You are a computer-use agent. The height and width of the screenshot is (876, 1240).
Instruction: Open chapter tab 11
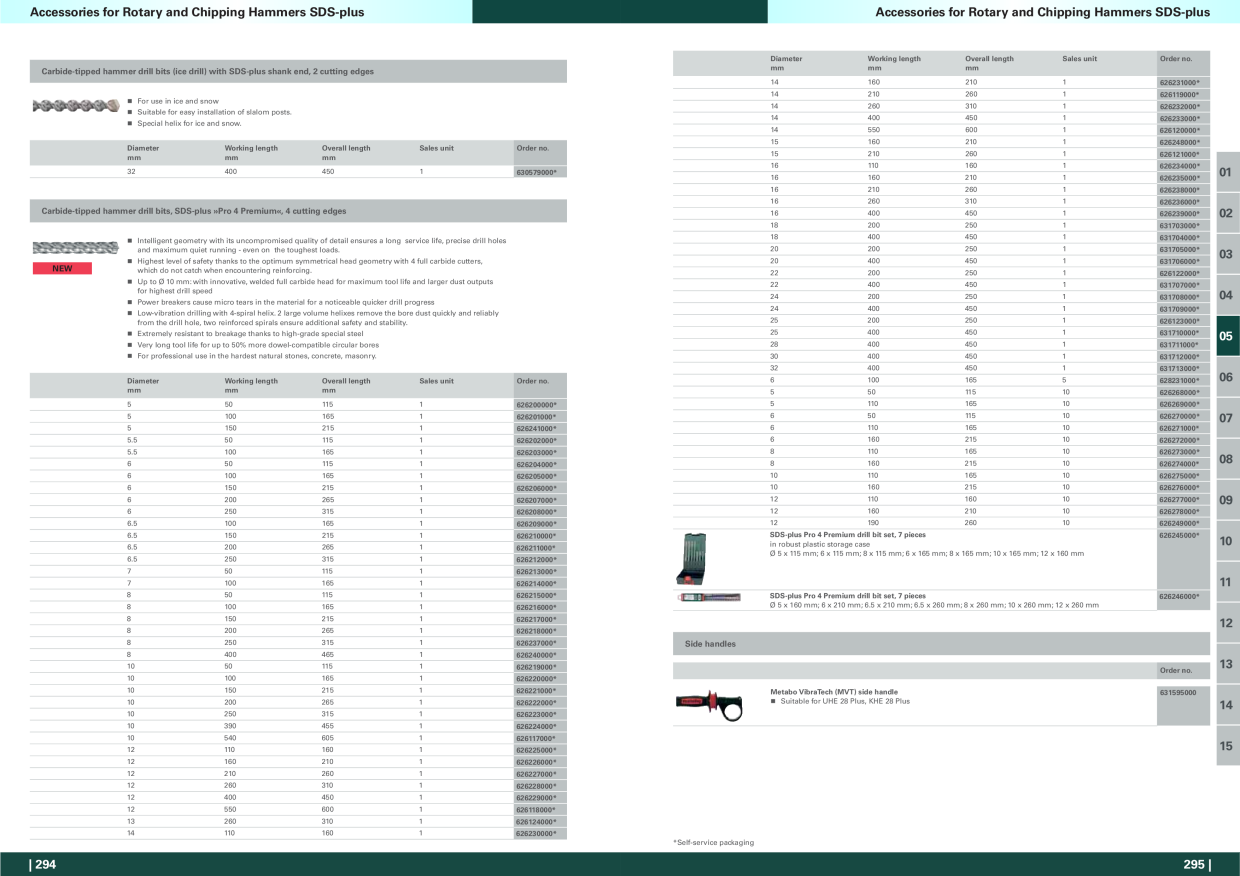[1227, 582]
